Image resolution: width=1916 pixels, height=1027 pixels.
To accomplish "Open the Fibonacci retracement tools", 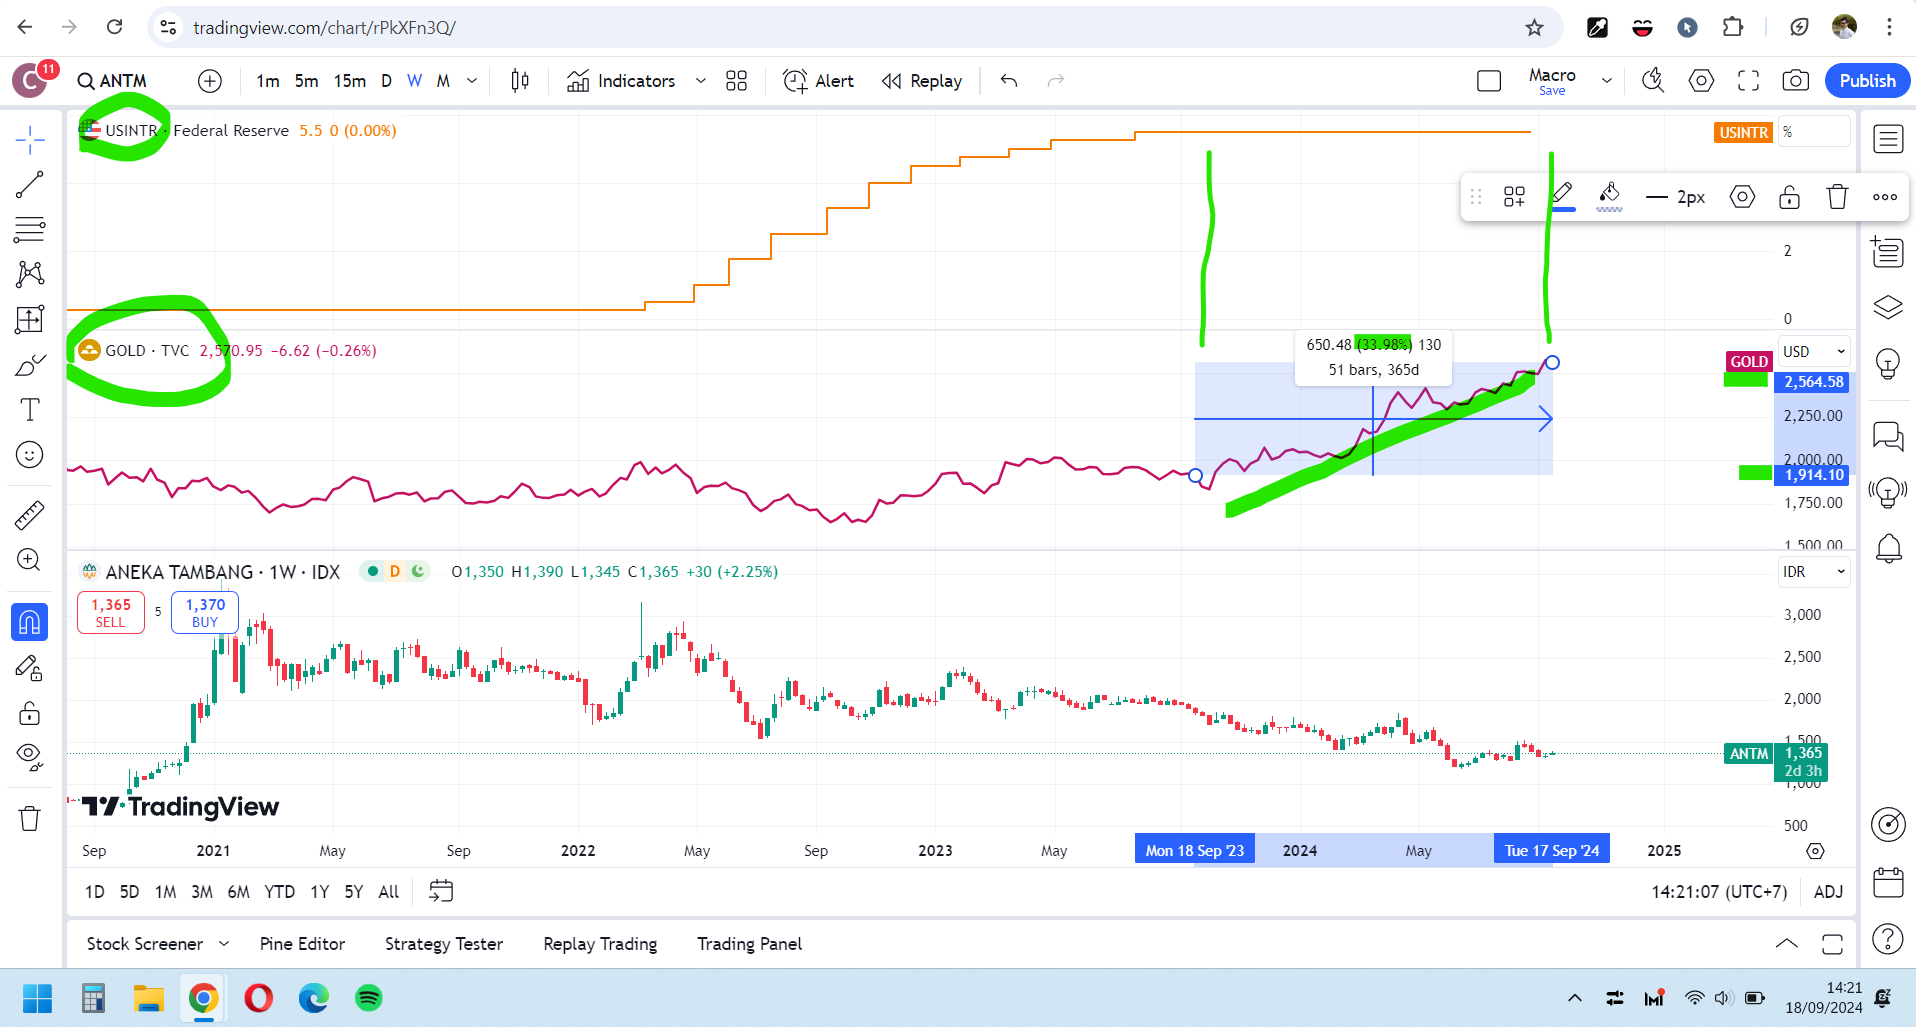I will pos(30,230).
